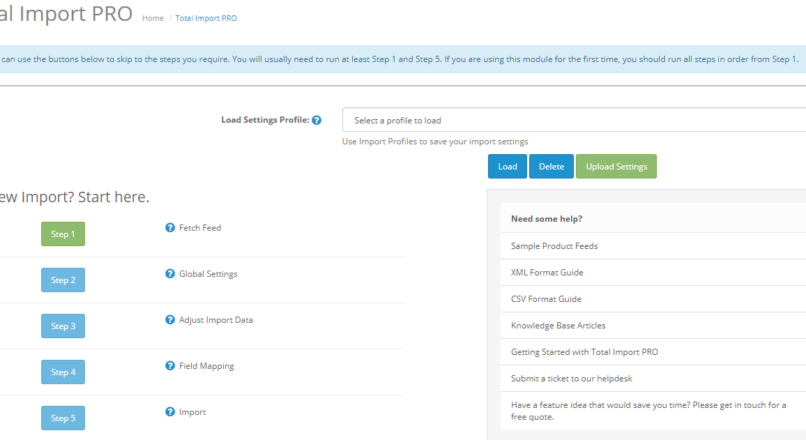Click help icon next to Import

coord(170,411)
